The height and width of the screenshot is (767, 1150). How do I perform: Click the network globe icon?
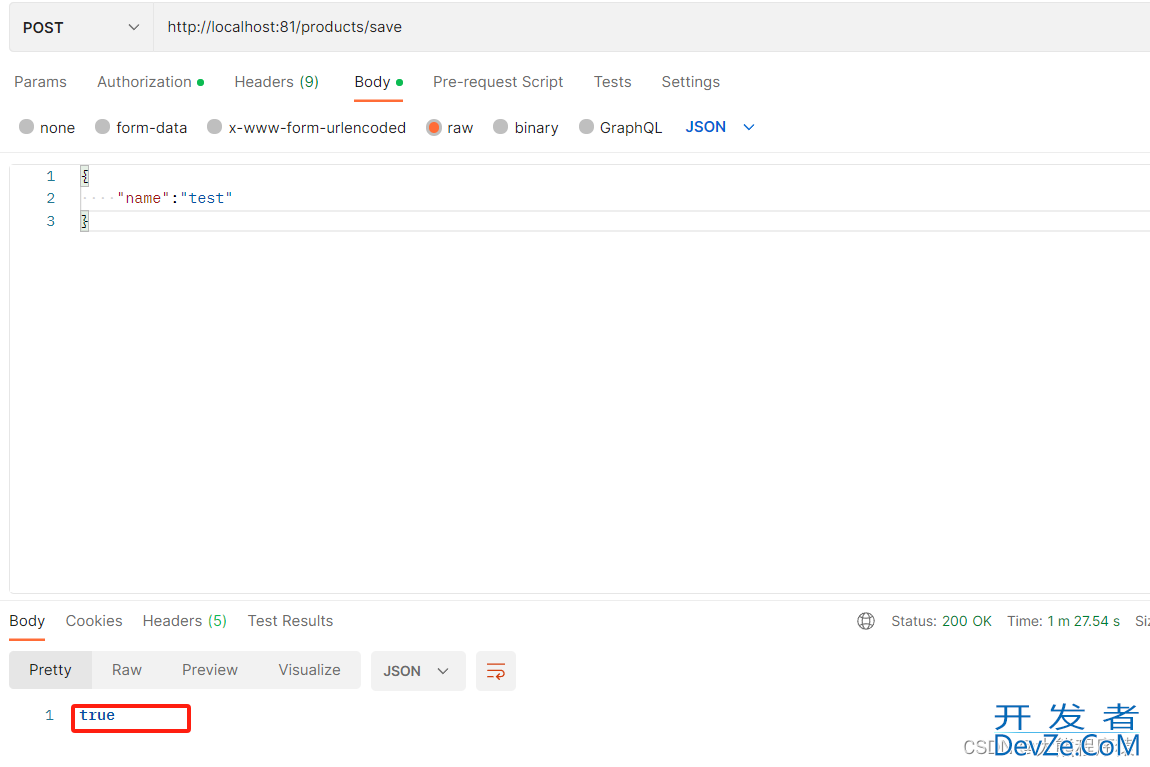click(x=865, y=621)
